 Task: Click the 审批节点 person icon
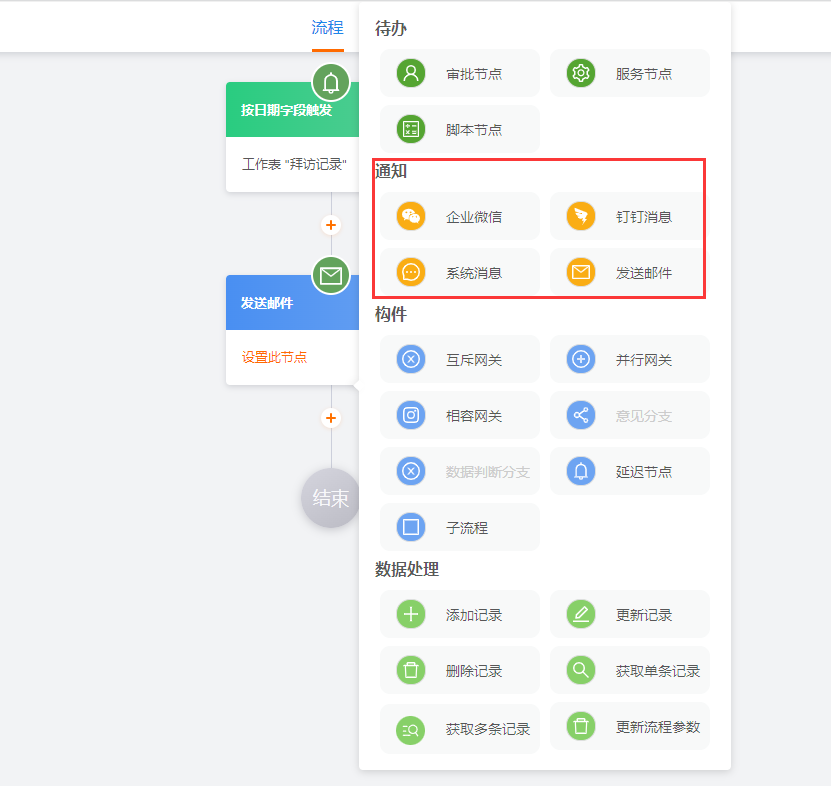point(411,73)
